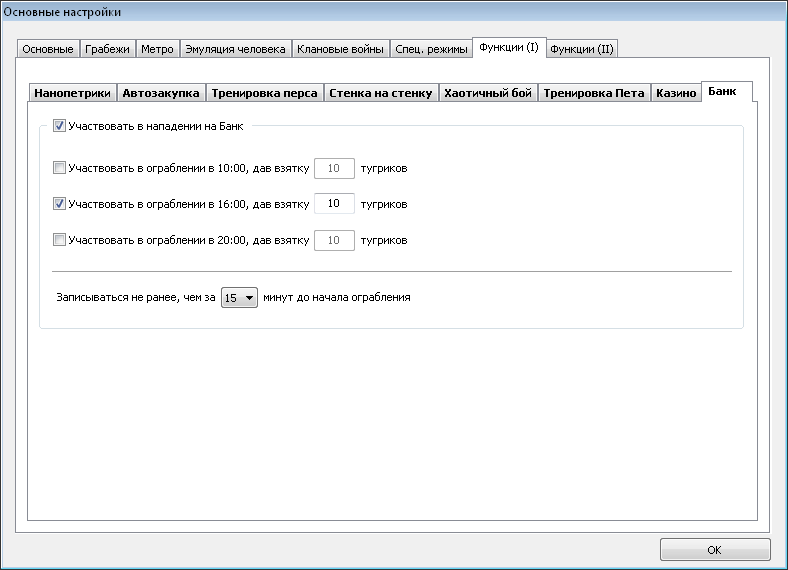This screenshot has height=570, width=788.
Task: Expand the 15 minutes dropdown
Action: [x=239, y=298]
